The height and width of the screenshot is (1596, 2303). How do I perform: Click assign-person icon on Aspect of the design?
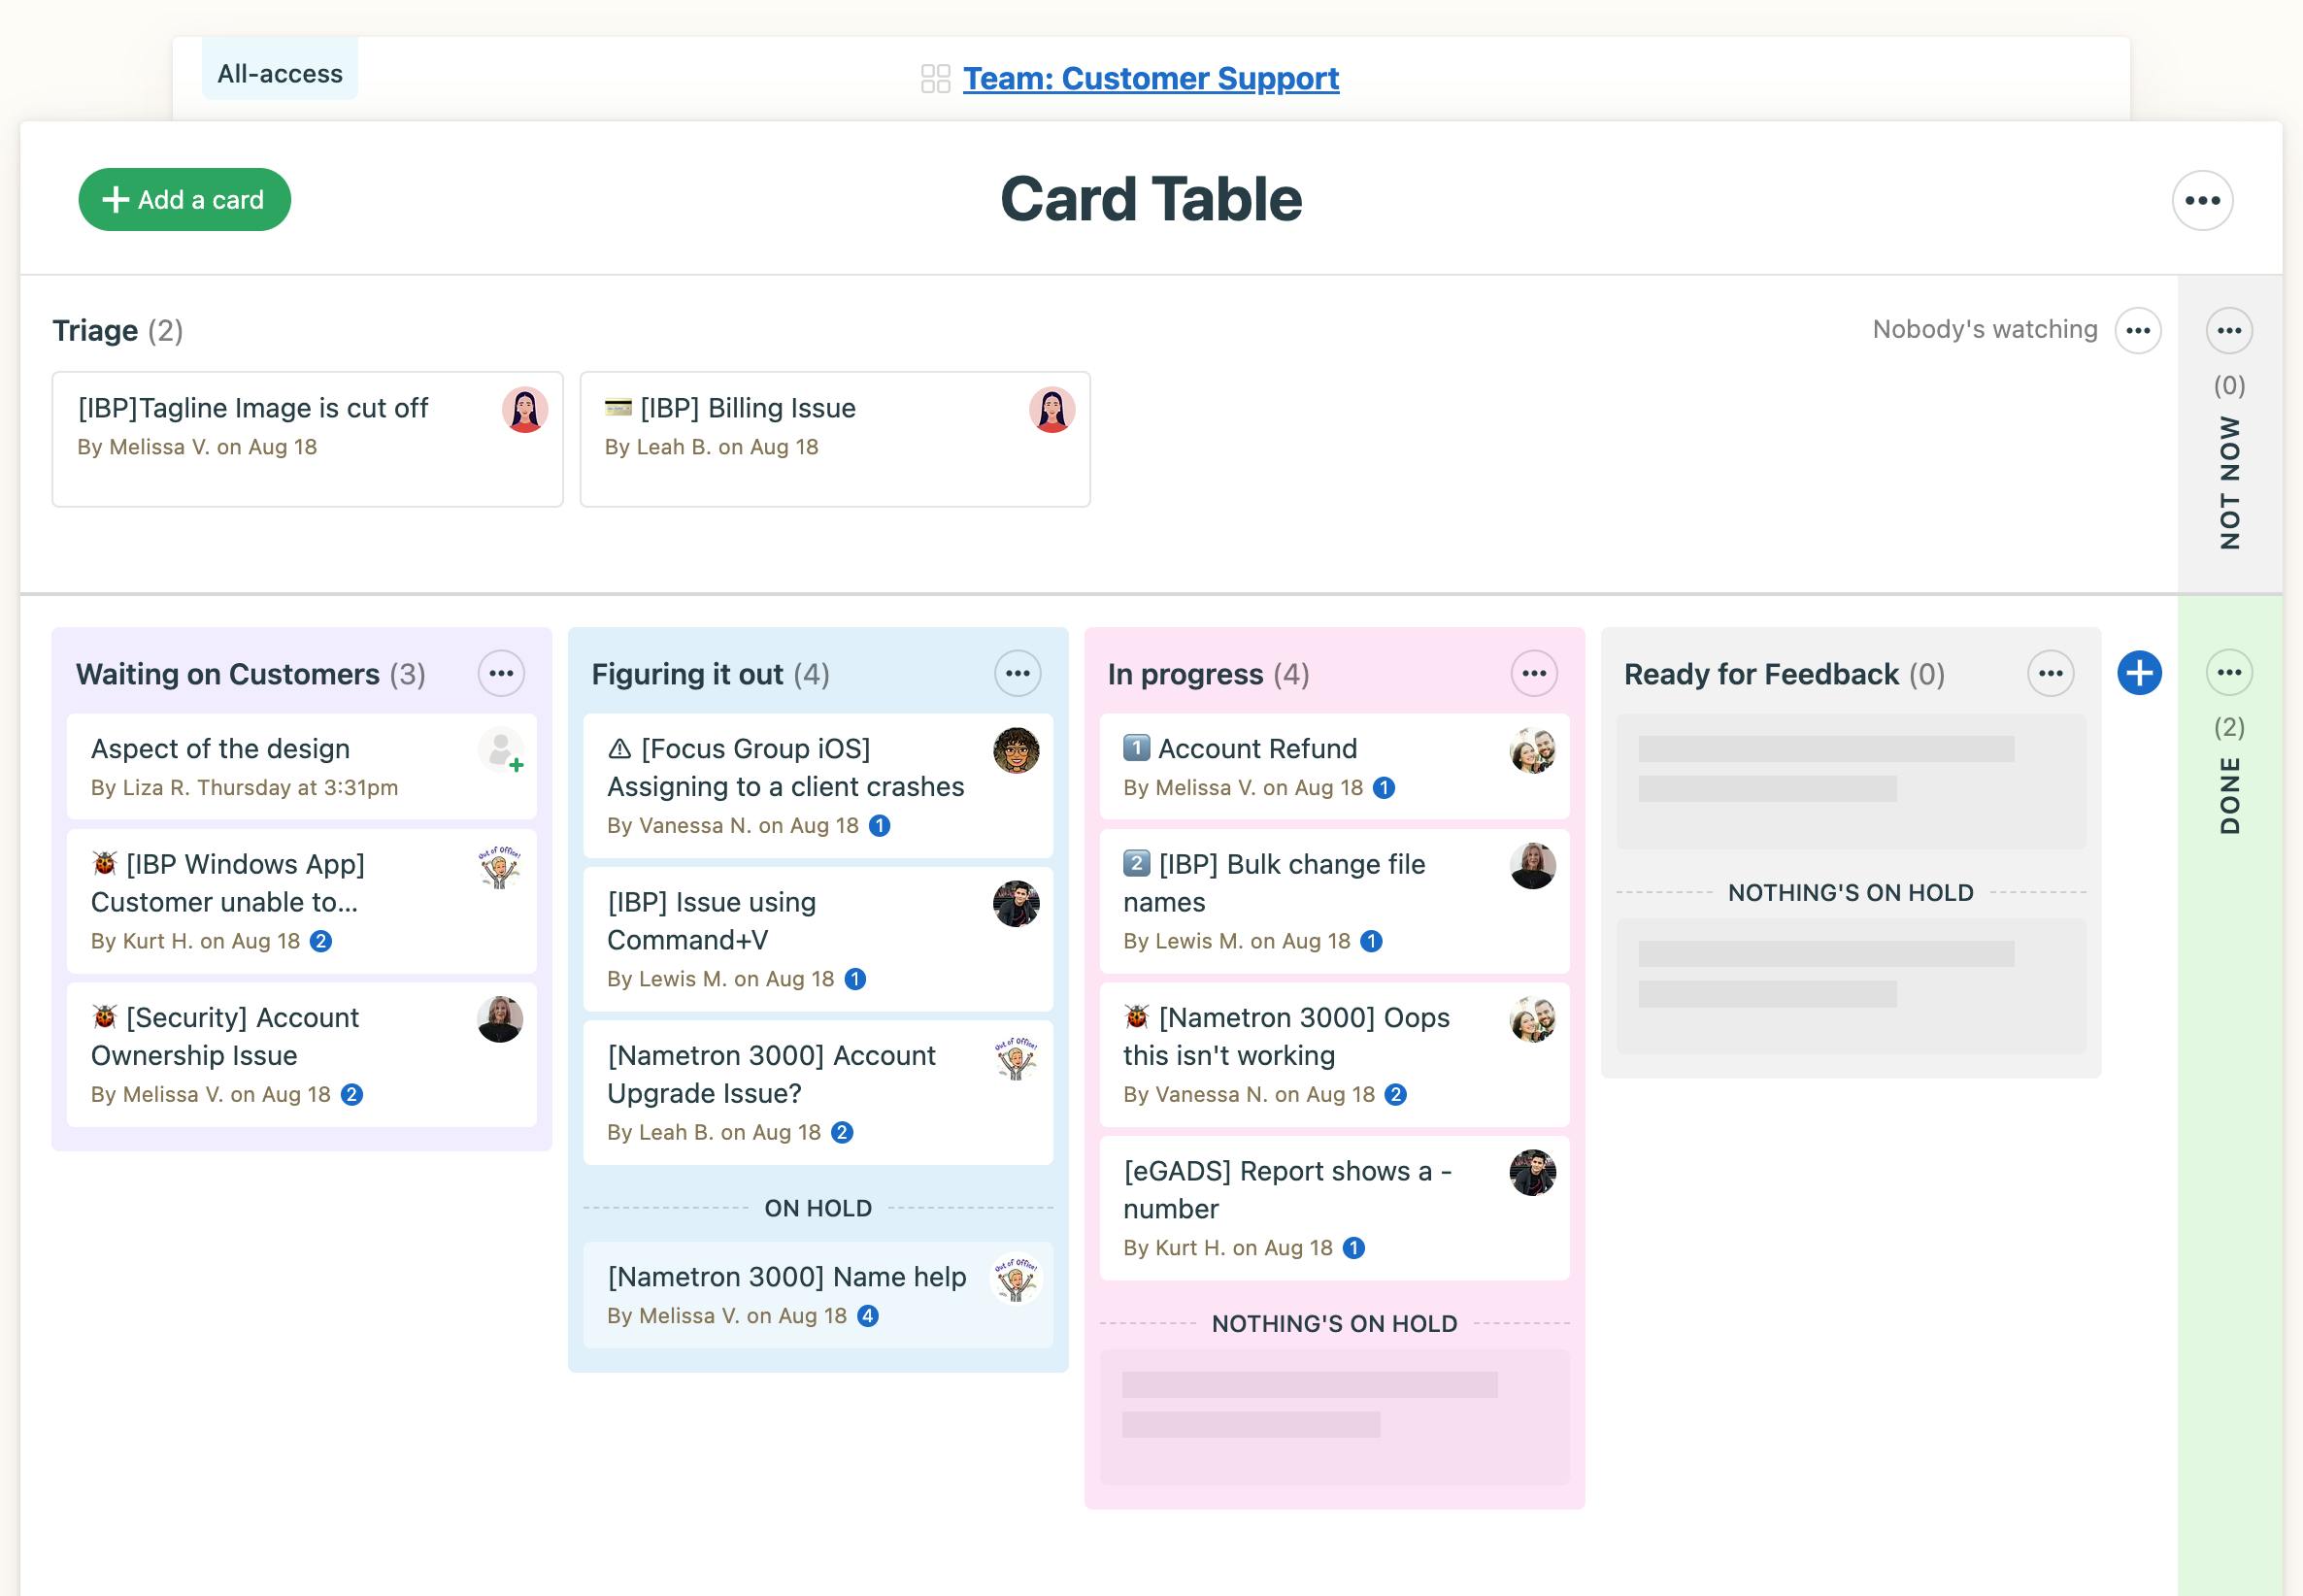[x=502, y=751]
